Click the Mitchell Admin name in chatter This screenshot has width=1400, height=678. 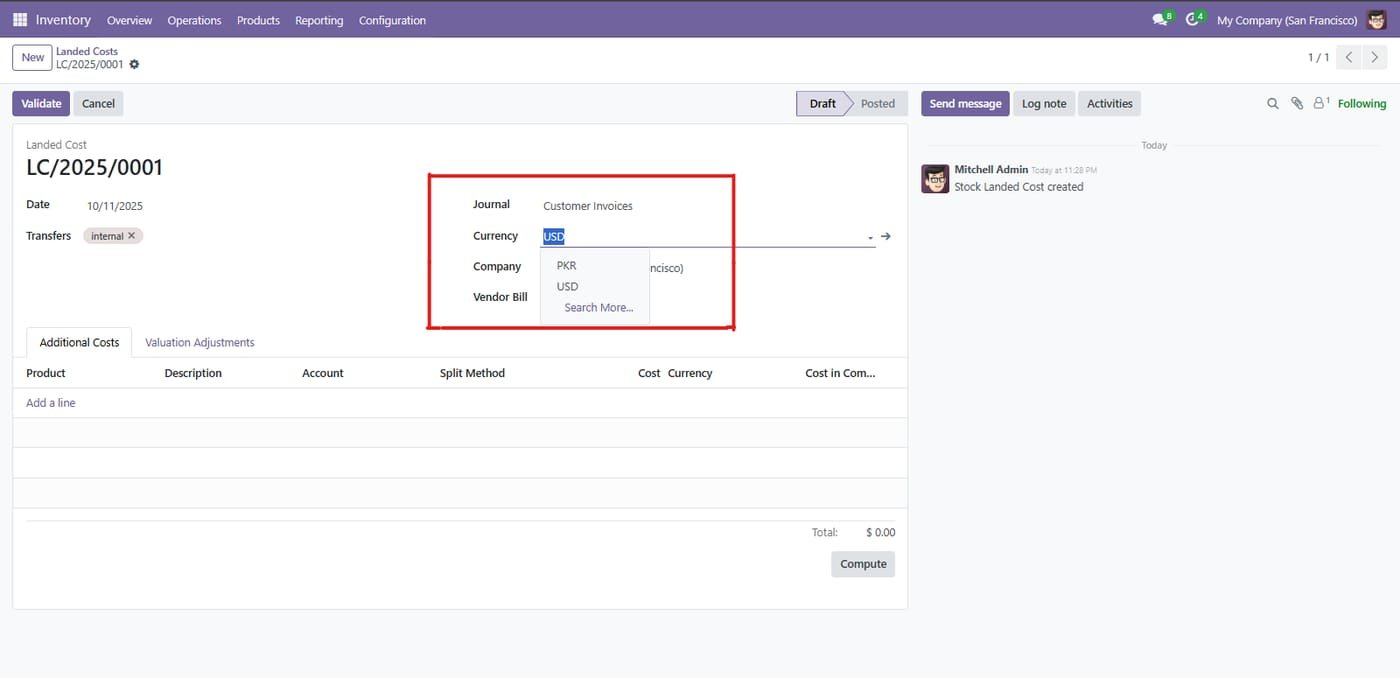(x=991, y=170)
